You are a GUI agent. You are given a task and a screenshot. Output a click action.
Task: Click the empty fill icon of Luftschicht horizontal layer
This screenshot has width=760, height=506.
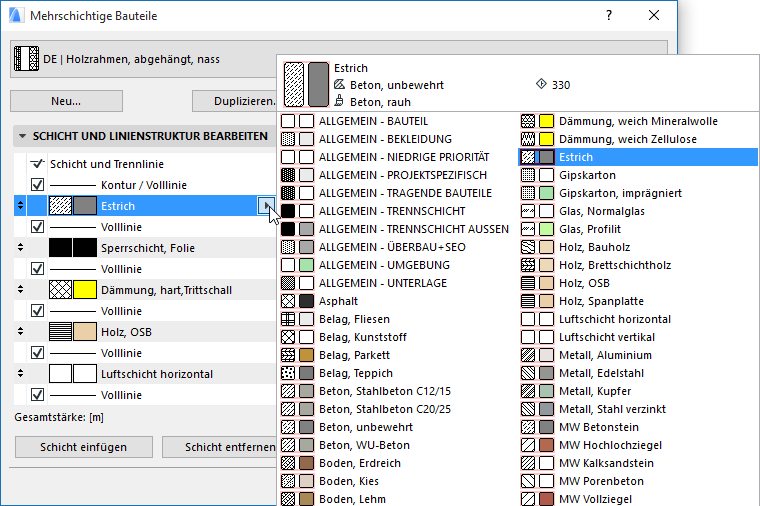61,374
